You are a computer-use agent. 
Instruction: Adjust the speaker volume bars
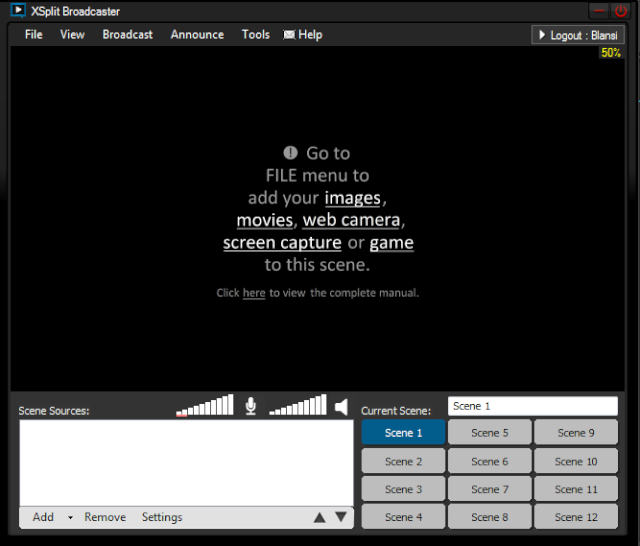pos(298,405)
